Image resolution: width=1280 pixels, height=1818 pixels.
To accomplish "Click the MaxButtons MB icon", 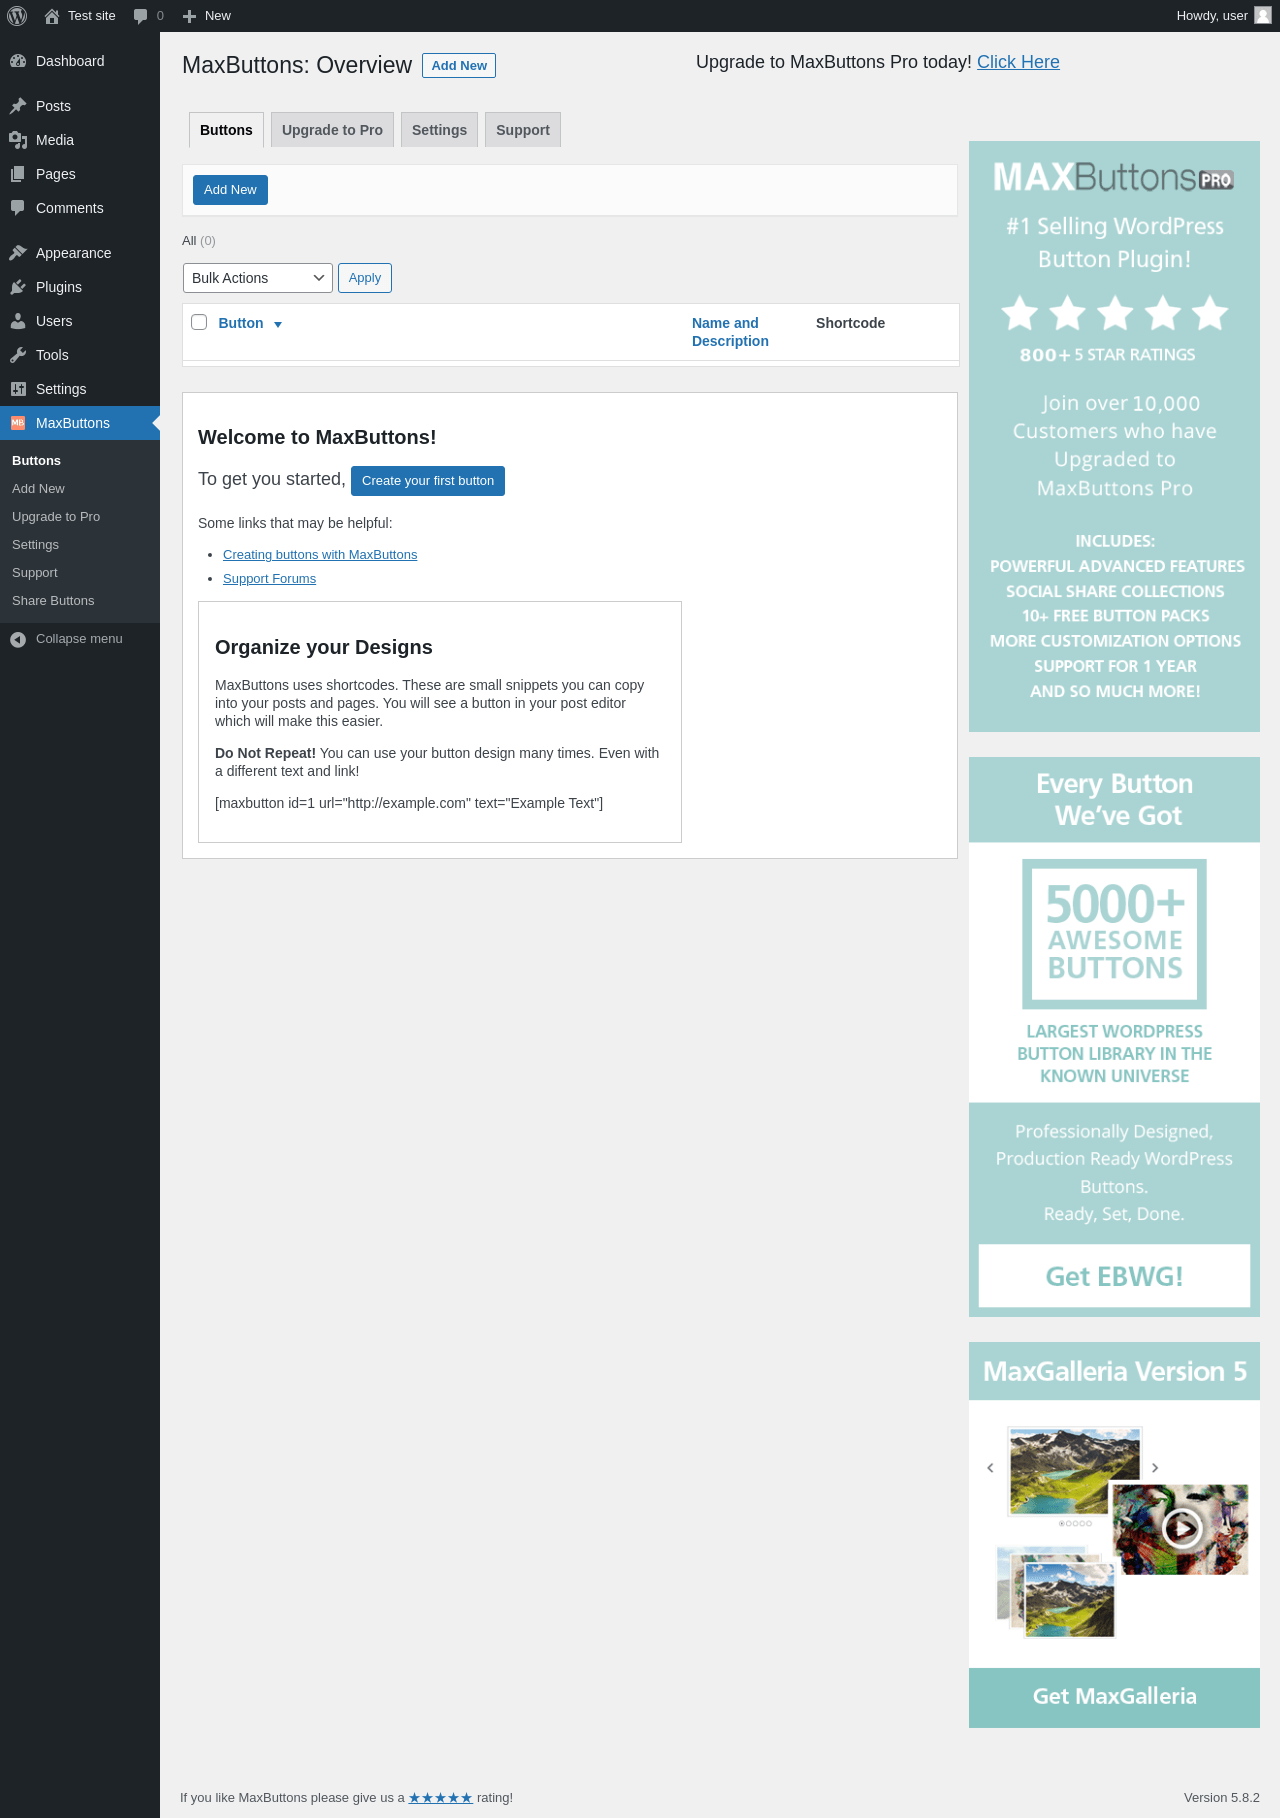I will click(18, 423).
